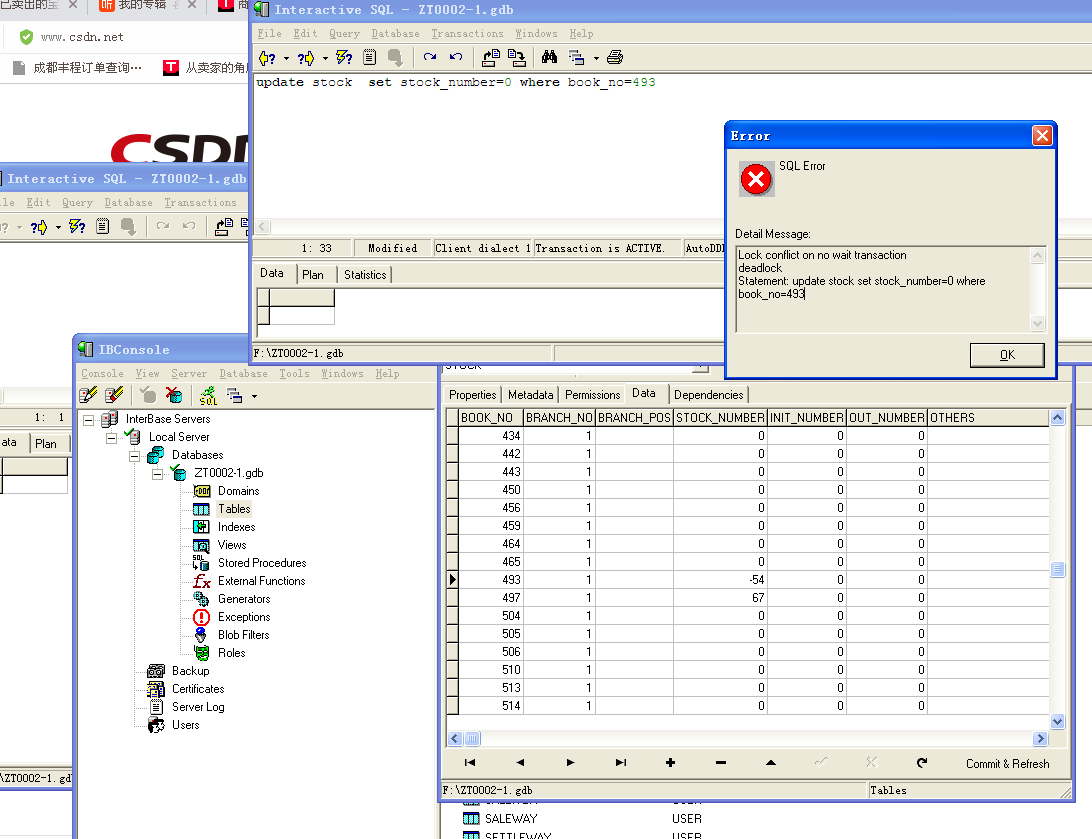1092x839 pixels.
Task: Select Users in IBConsole tree
Action: pos(185,725)
